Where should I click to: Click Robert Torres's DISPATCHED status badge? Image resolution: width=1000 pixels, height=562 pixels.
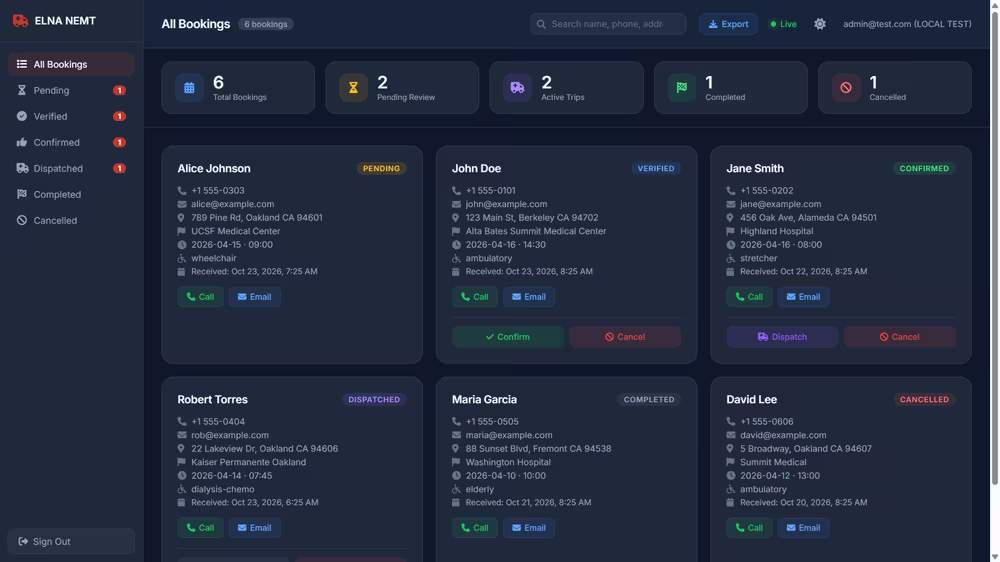pyautogui.click(x=374, y=399)
